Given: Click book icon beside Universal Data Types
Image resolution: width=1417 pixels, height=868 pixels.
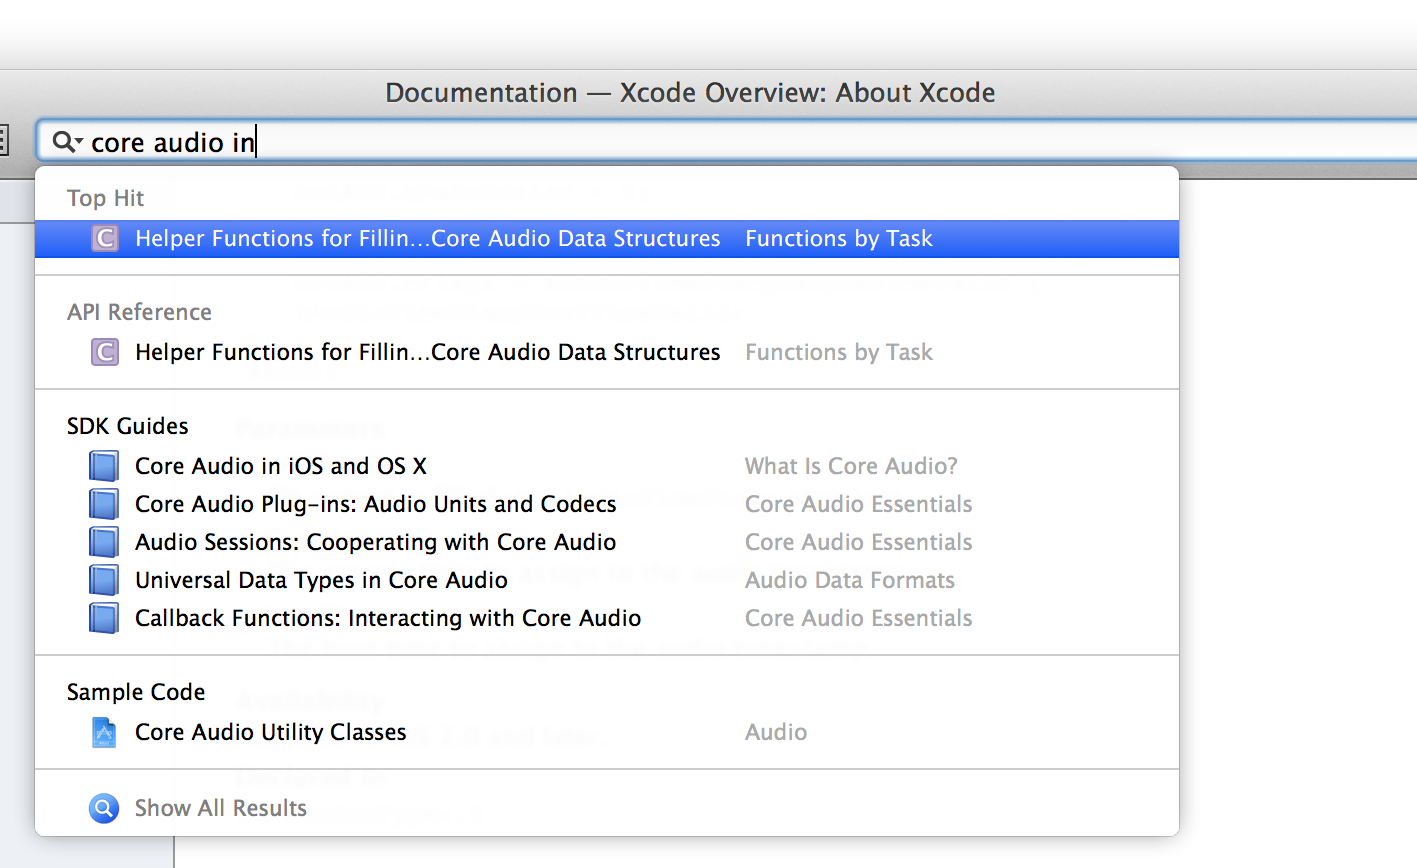Looking at the screenshot, I should pyautogui.click(x=104, y=580).
